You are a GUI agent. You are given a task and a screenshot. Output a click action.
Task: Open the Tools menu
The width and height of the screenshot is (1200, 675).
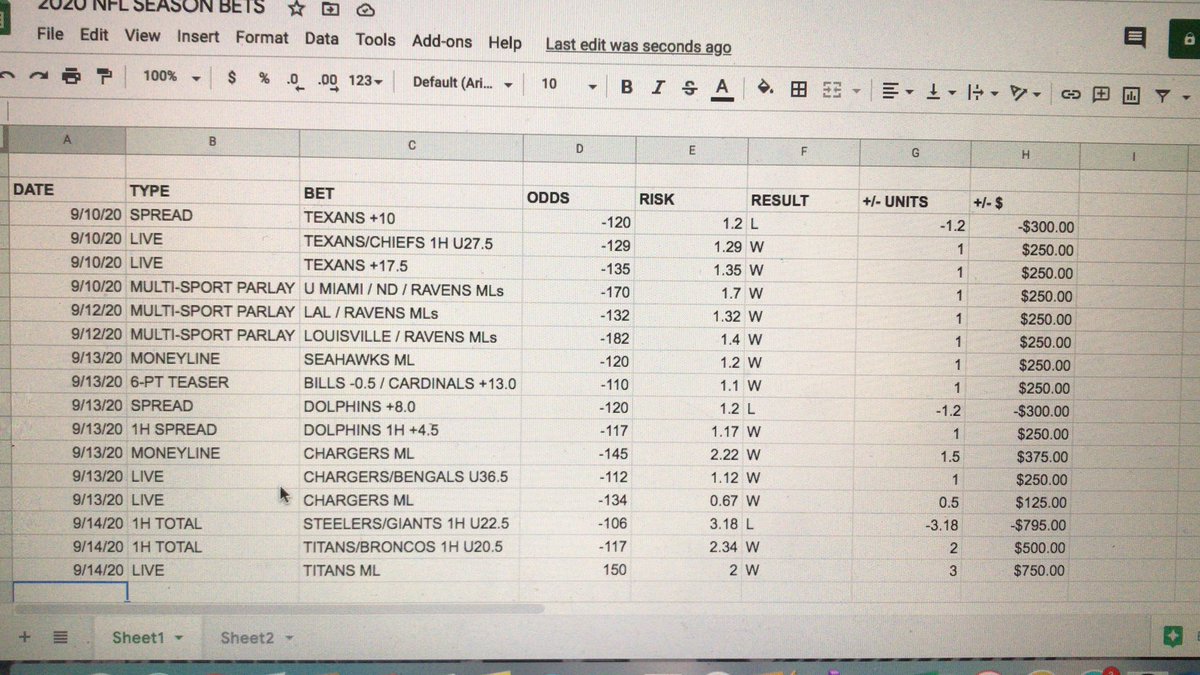375,40
